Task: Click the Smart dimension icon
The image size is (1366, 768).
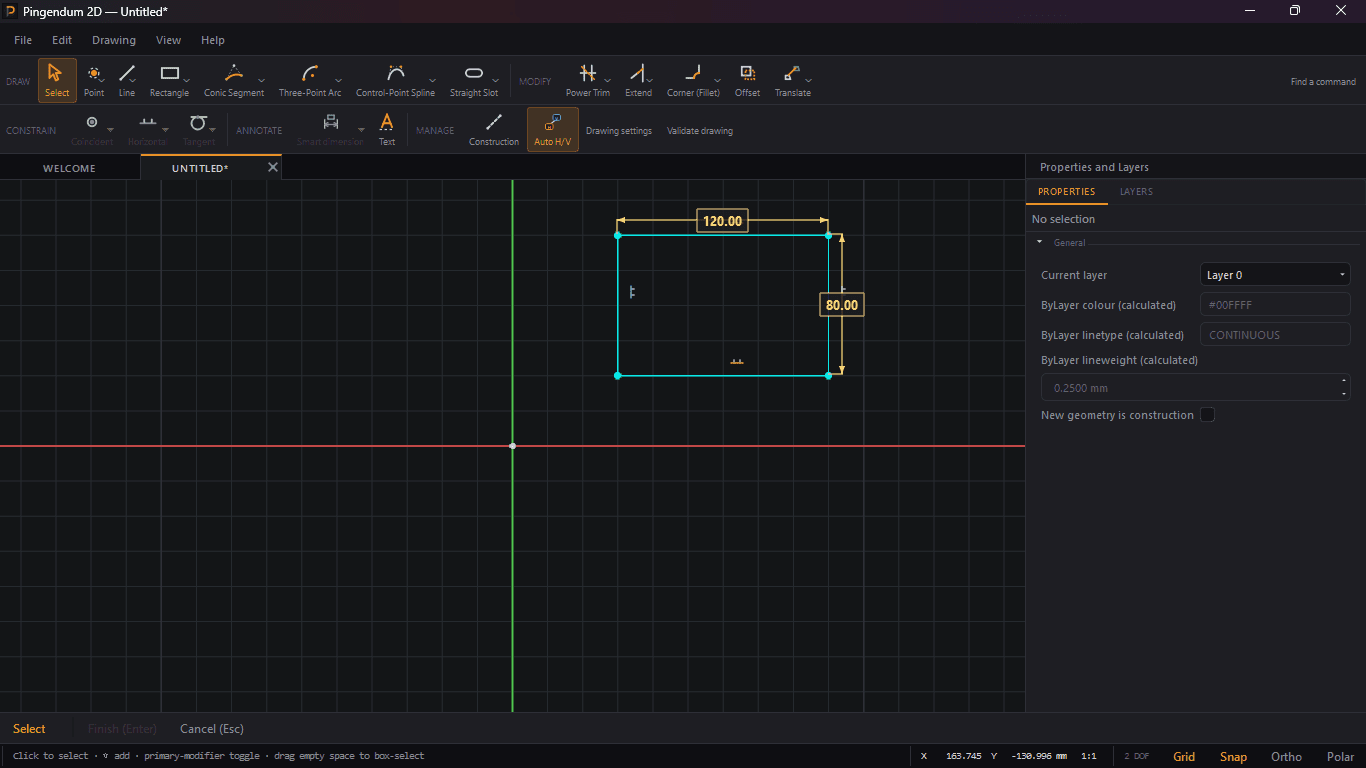Action: coord(330,122)
